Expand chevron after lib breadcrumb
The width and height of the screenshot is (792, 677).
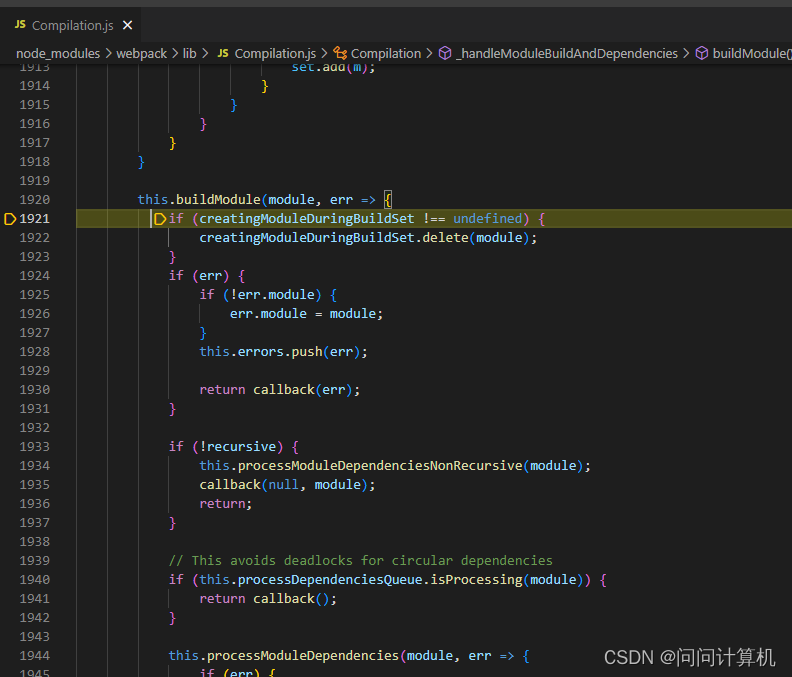[x=205, y=53]
